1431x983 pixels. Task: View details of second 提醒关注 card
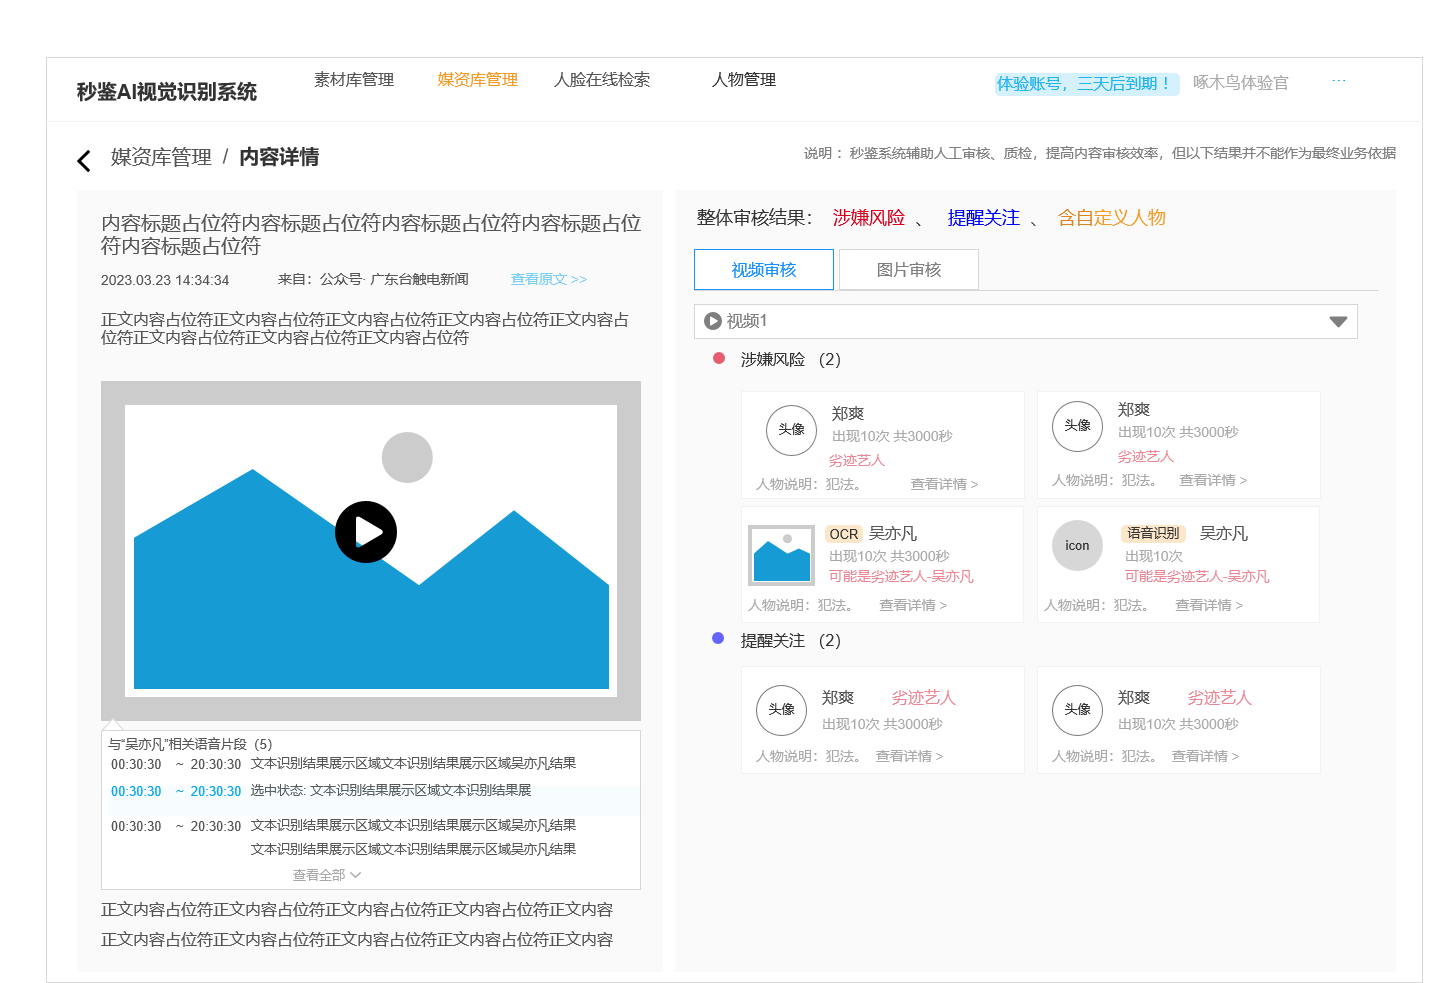[1205, 756]
